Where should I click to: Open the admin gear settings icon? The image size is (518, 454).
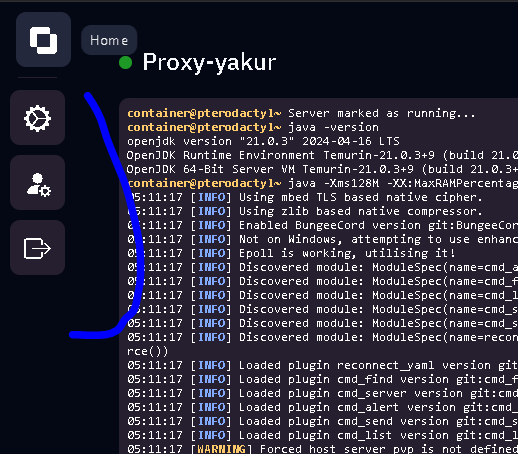[x=37, y=118]
